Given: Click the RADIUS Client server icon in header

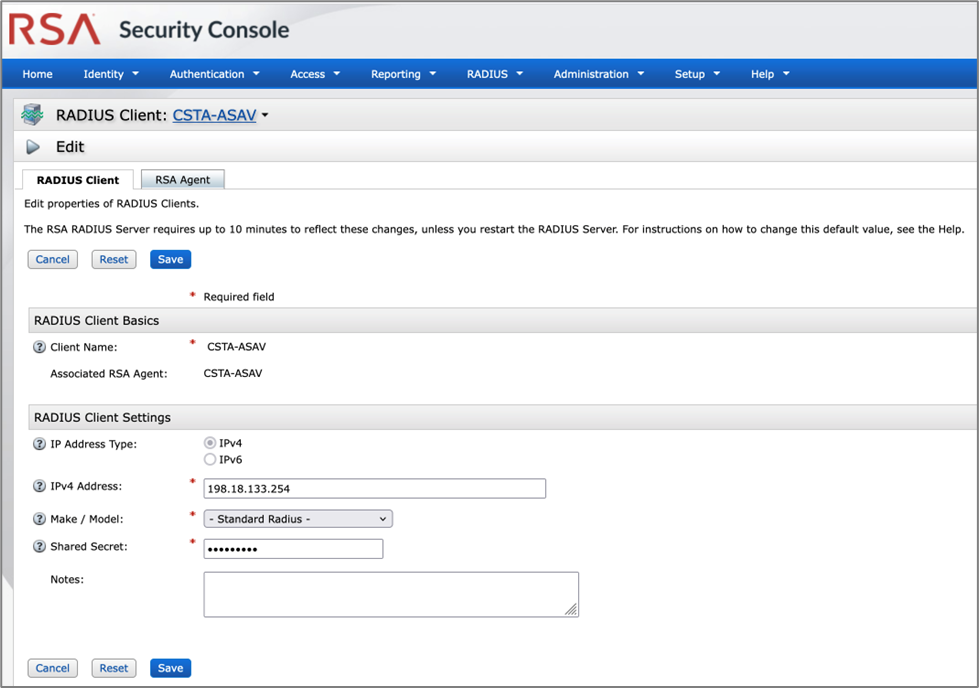Looking at the screenshot, I should (x=32, y=115).
